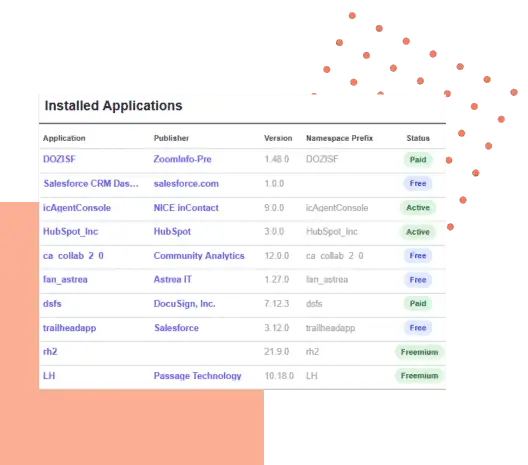The height and width of the screenshot is (465, 528).
Task: Click the trailheadapp namespace prefix cell
Action: [330, 328]
